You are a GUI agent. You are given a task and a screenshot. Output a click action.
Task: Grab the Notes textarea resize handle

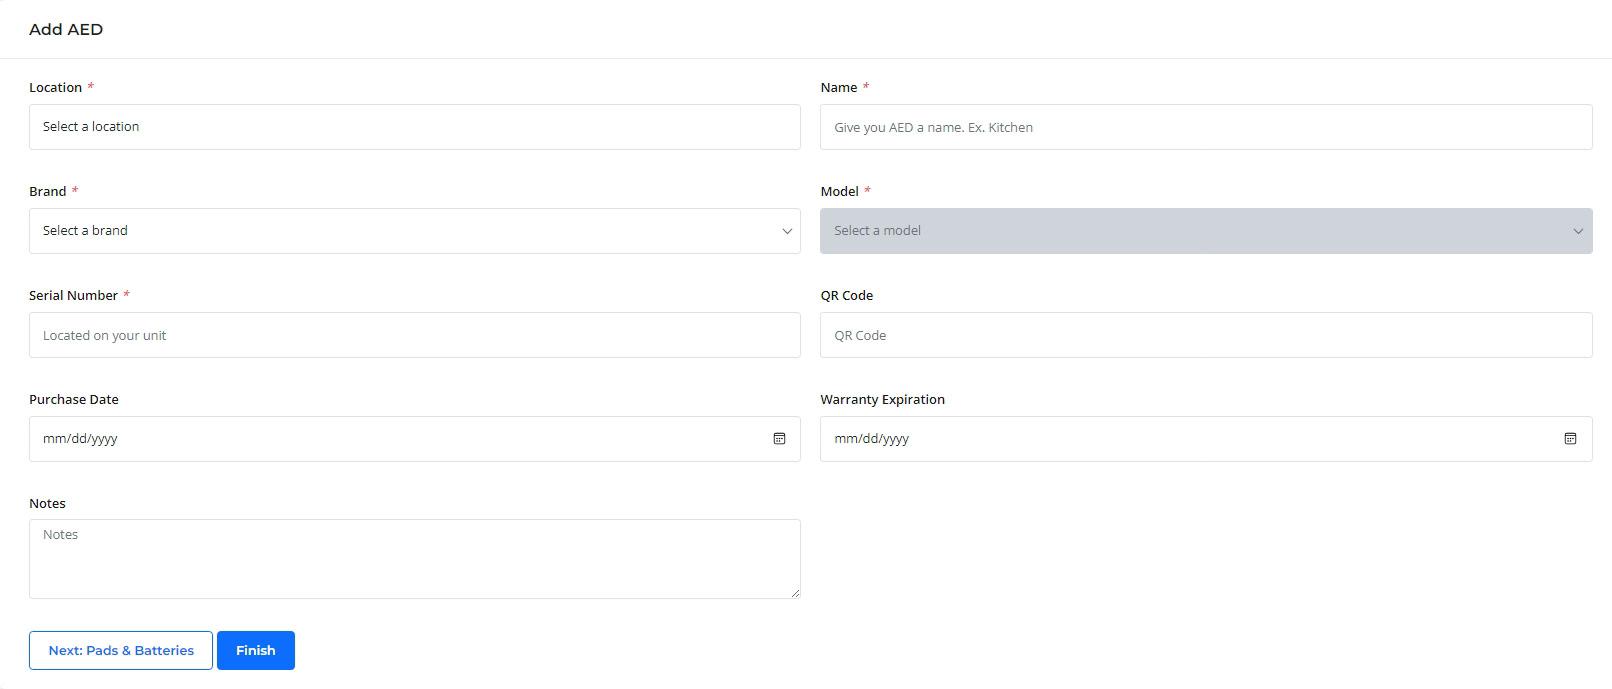pos(794,593)
